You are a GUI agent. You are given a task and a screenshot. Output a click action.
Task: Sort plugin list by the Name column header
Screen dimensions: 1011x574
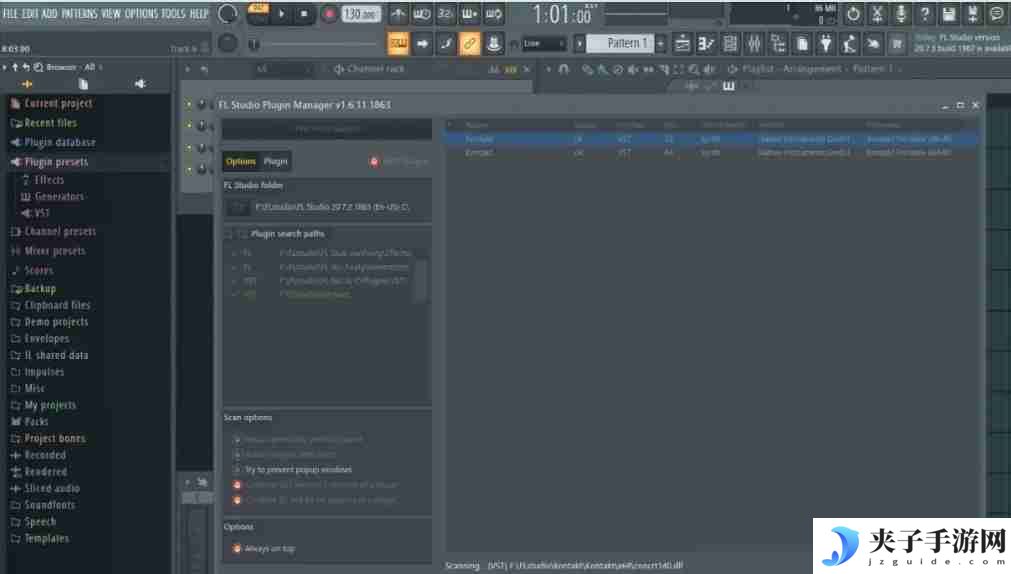point(477,124)
